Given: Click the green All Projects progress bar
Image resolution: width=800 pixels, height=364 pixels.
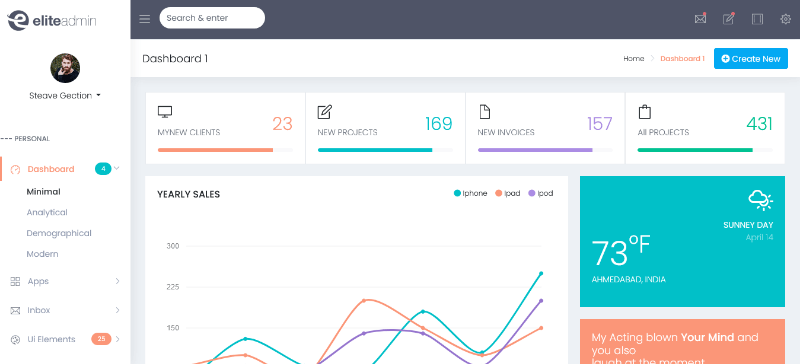Looking at the screenshot, I should point(695,150).
